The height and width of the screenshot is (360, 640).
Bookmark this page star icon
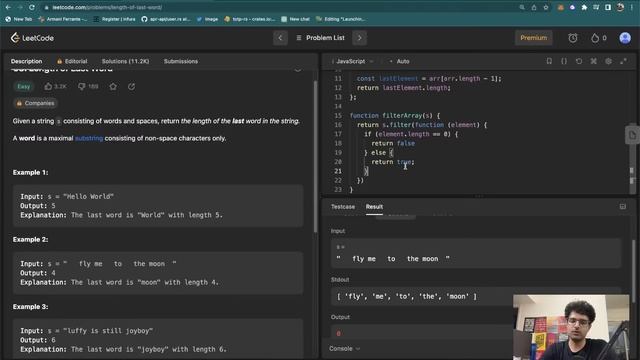pos(545,7)
